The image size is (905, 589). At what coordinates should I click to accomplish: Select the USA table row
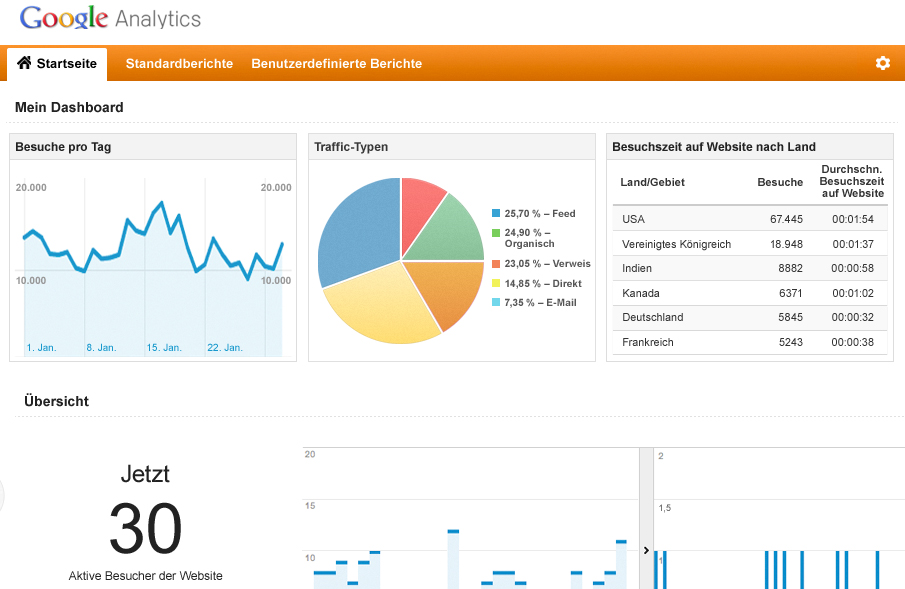coord(749,219)
